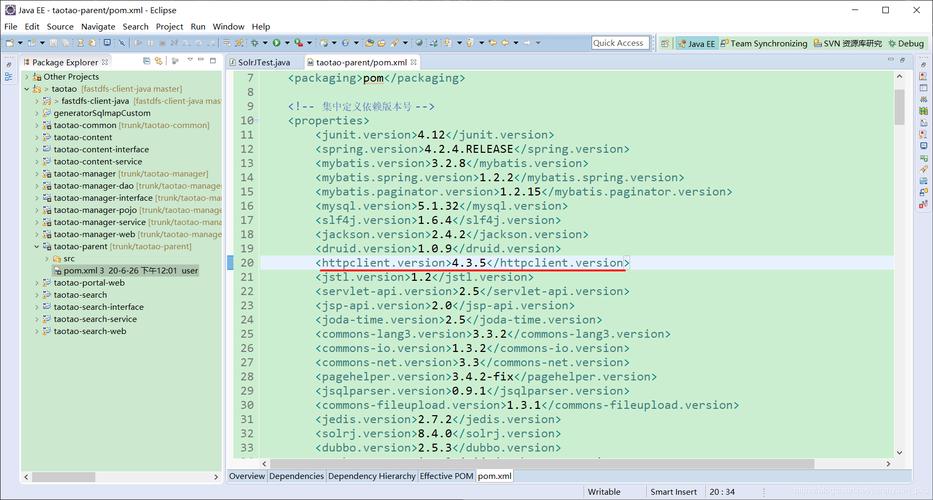Switch to the Debug perspective button

click(905, 43)
